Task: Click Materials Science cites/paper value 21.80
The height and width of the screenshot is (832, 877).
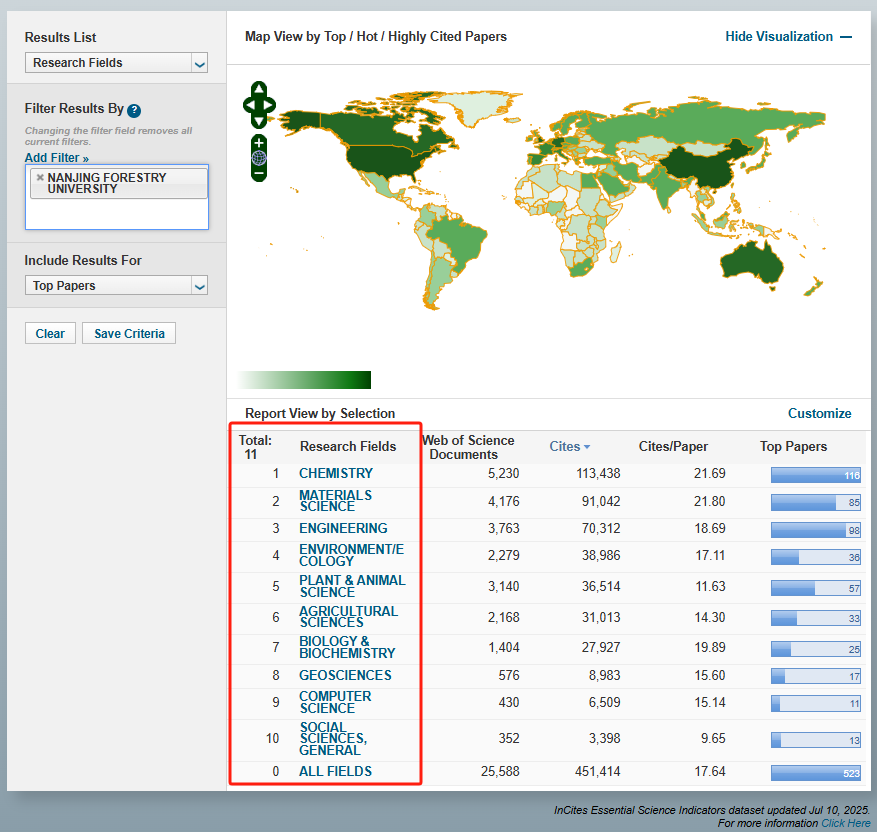Action: tap(710, 501)
